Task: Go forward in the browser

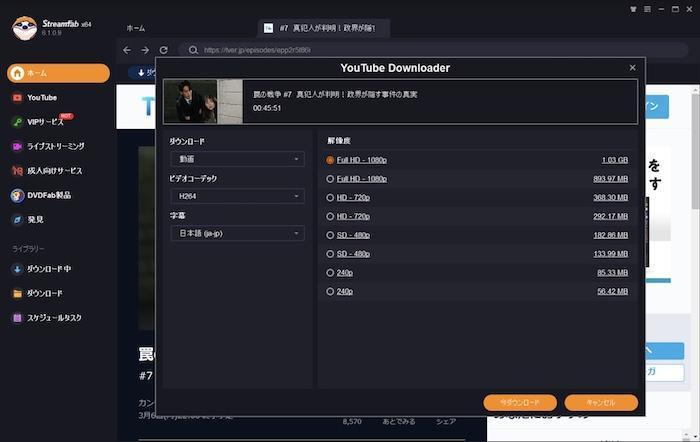Action: point(145,50)
